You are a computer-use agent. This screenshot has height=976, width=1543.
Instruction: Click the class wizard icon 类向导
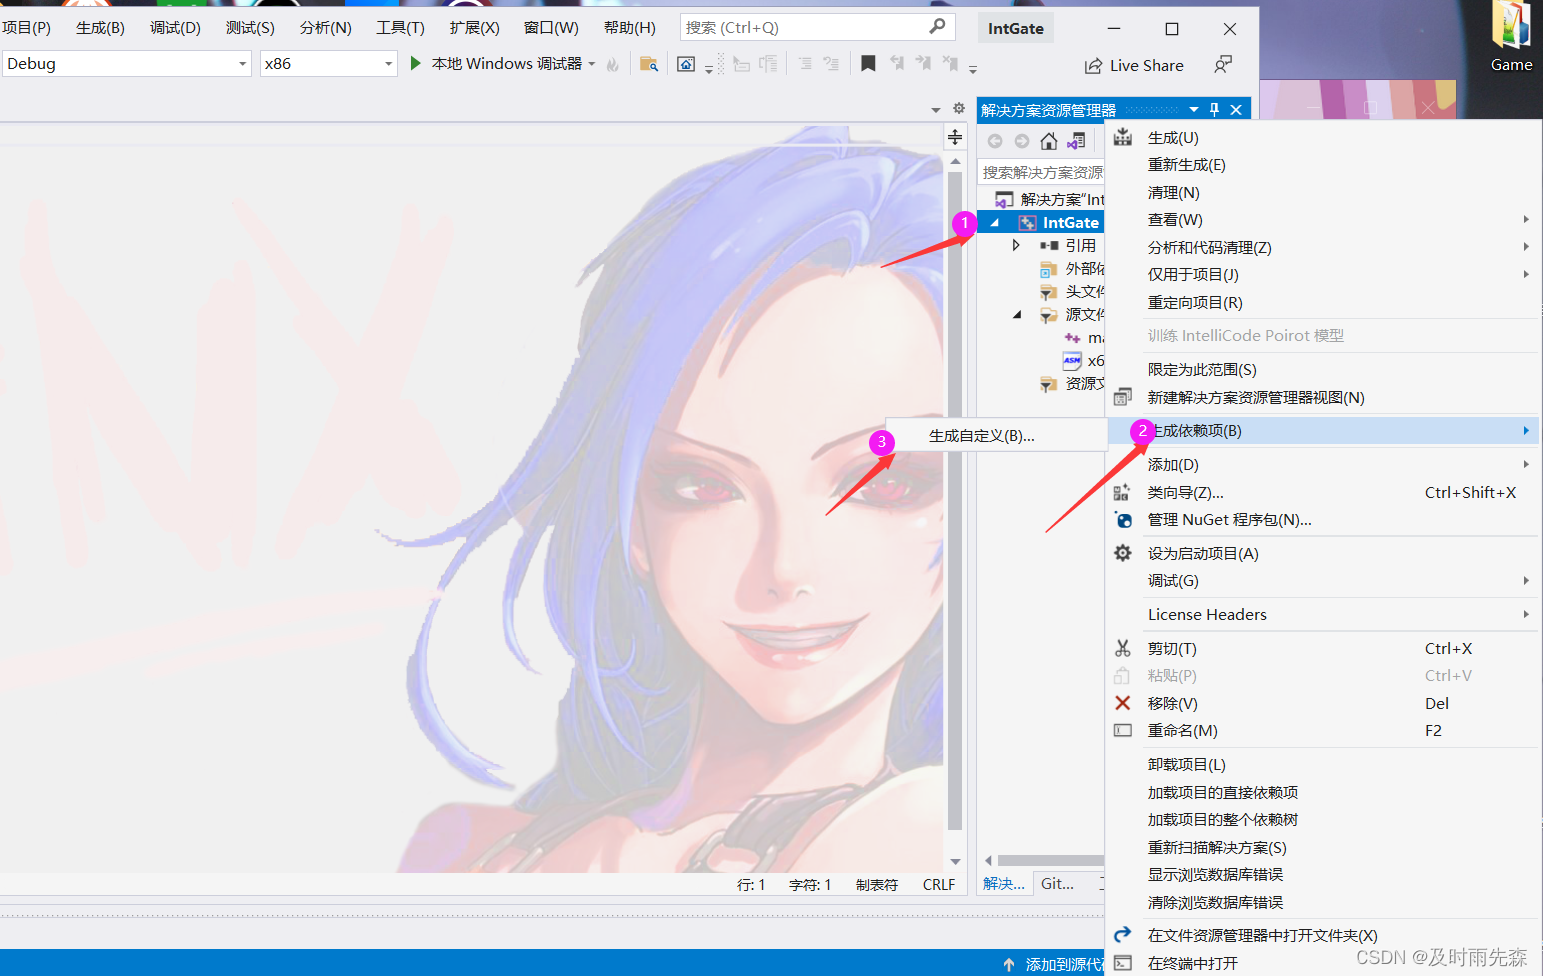click(x=1122, y=492)
